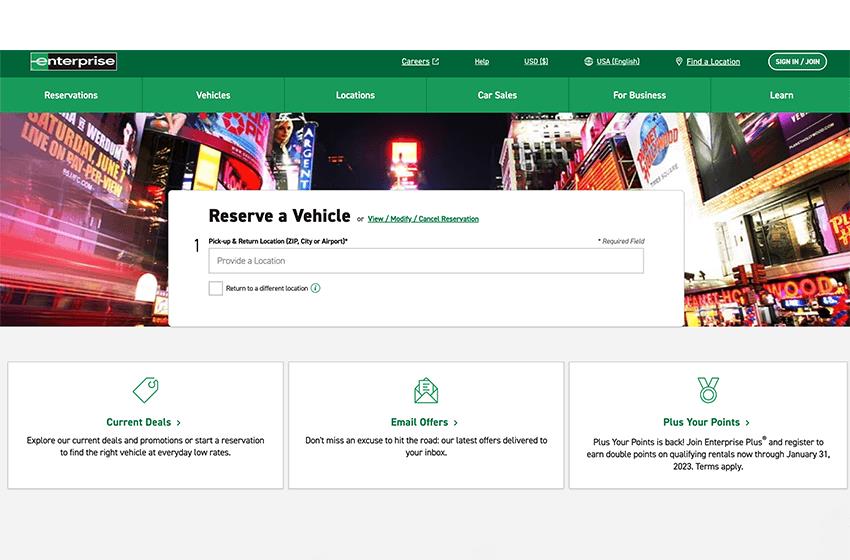Click the info icon beside Return to different location

pyautogui.click(x=316, y=288)
